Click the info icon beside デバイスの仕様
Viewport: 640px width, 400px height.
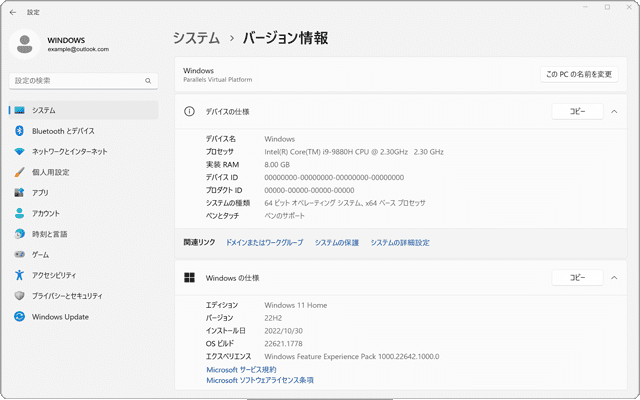[x=189, y=111]
